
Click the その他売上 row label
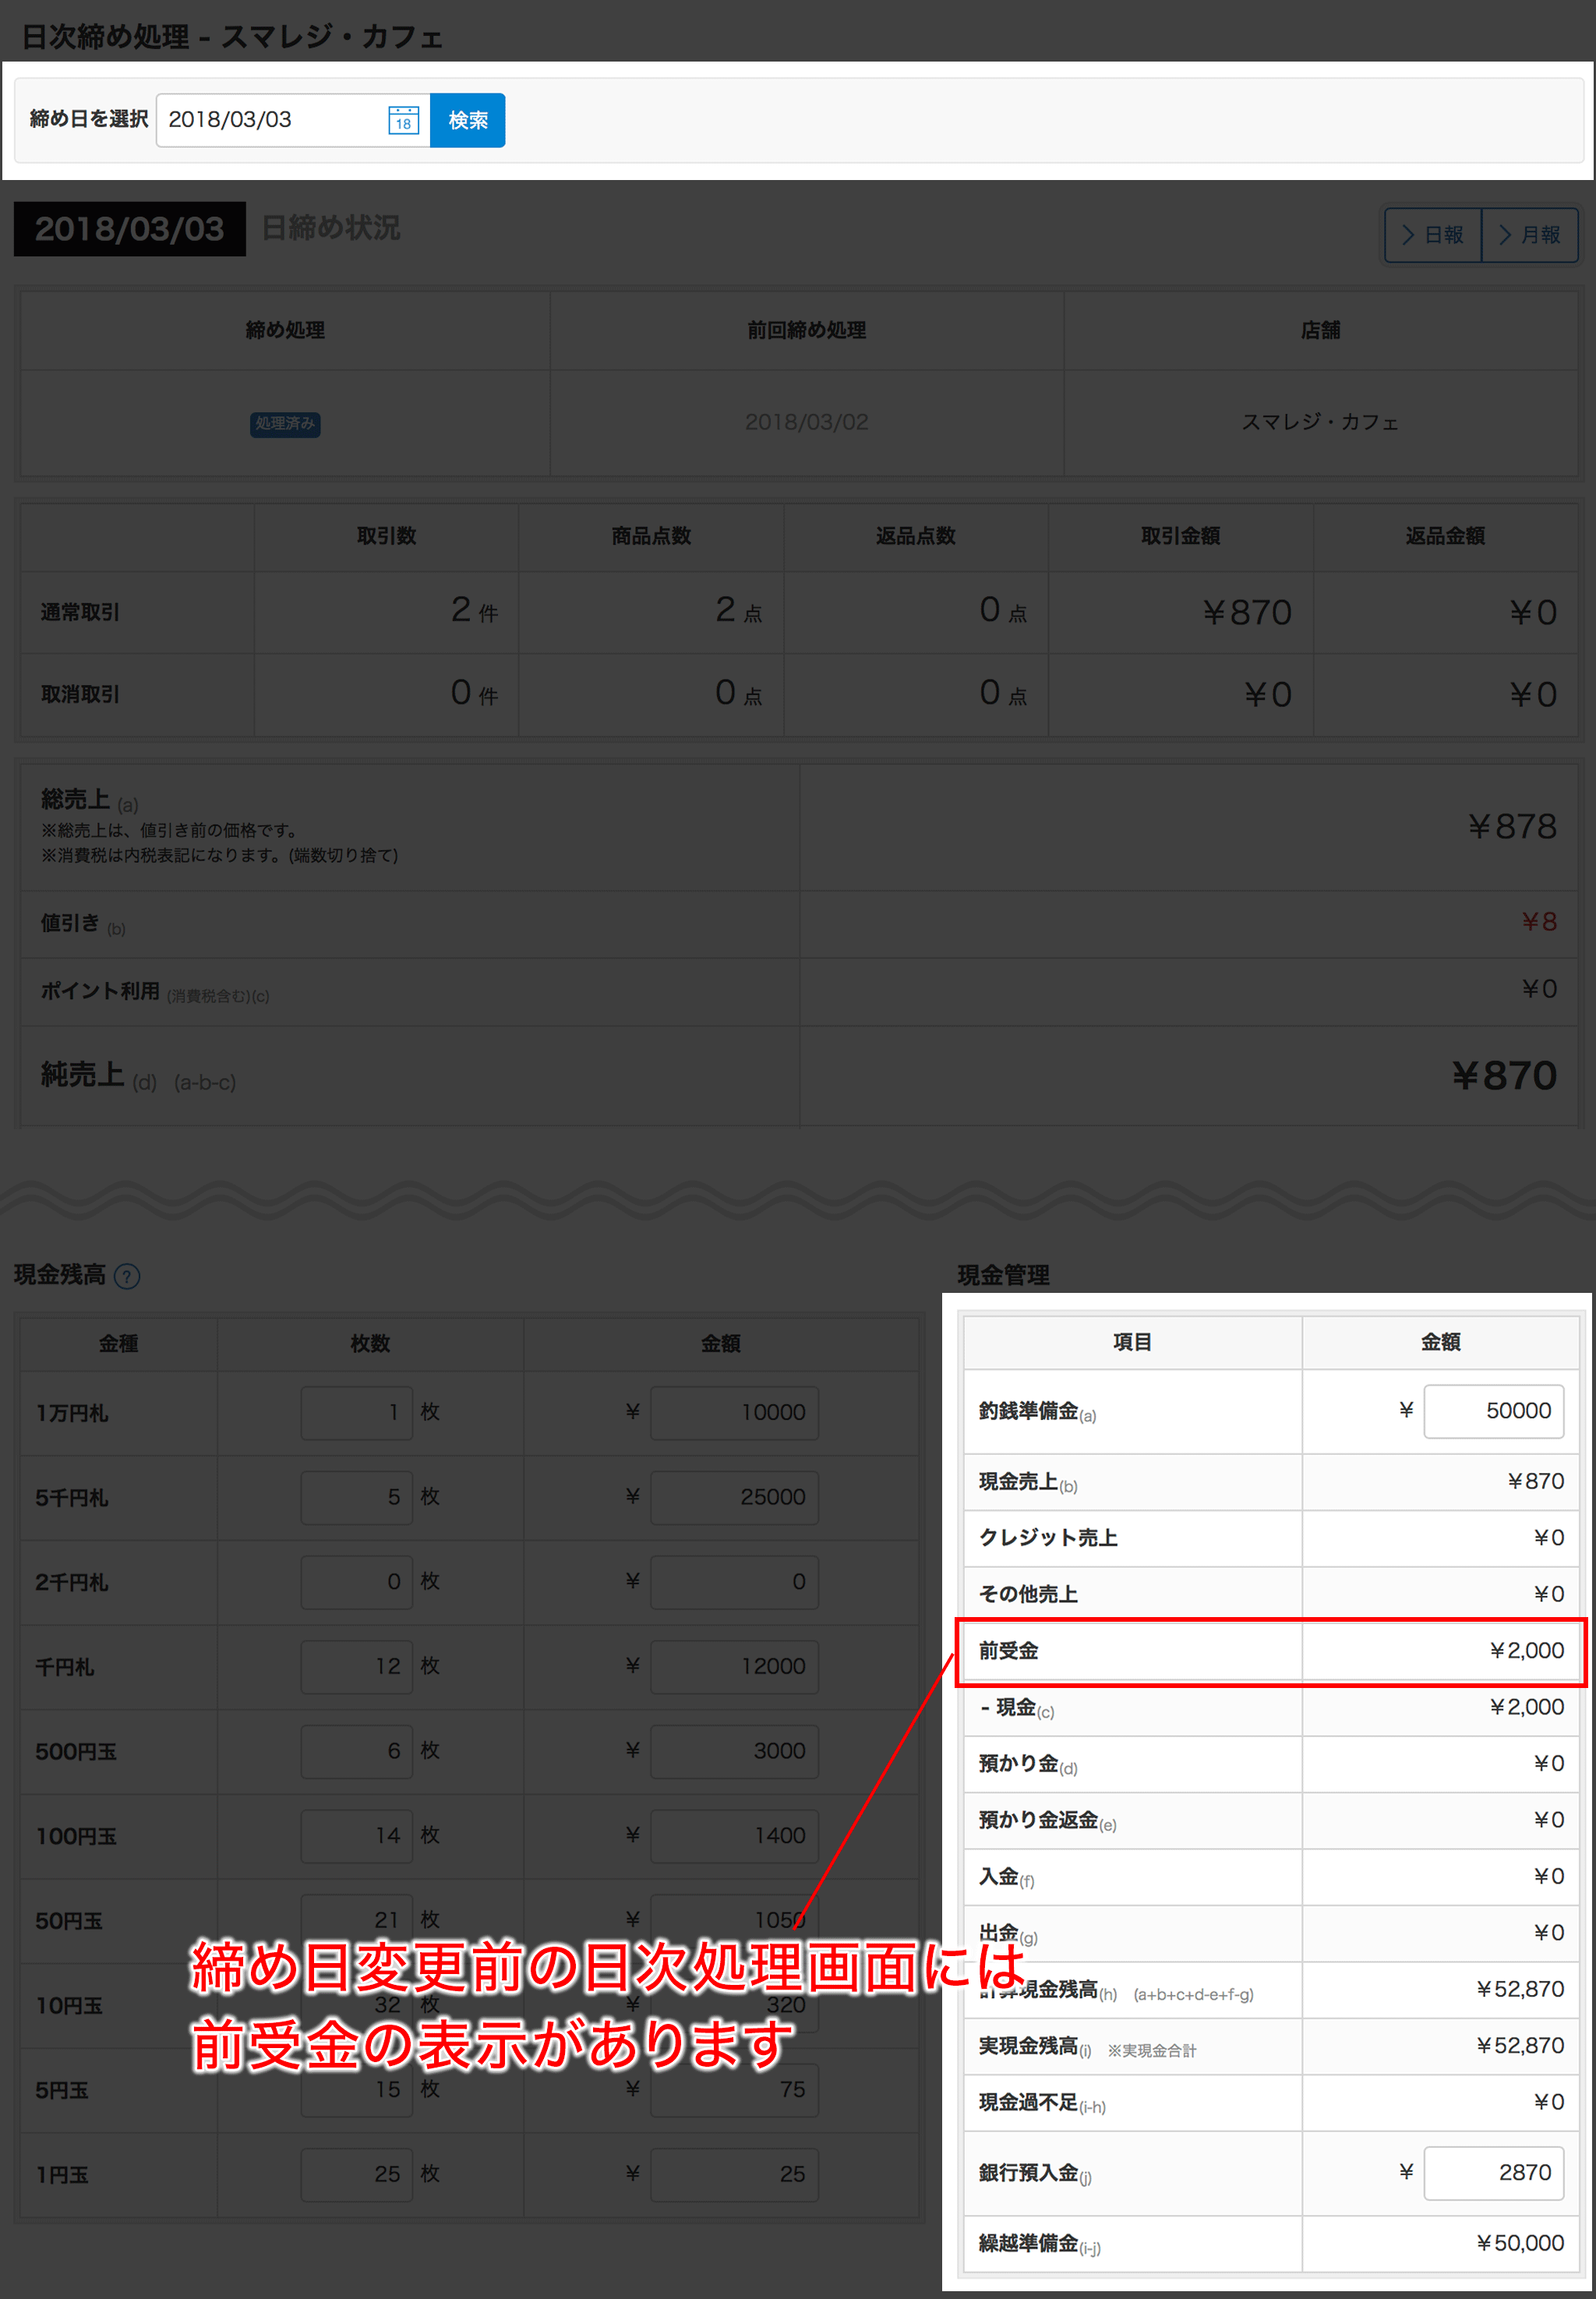pos(1028,1594)
